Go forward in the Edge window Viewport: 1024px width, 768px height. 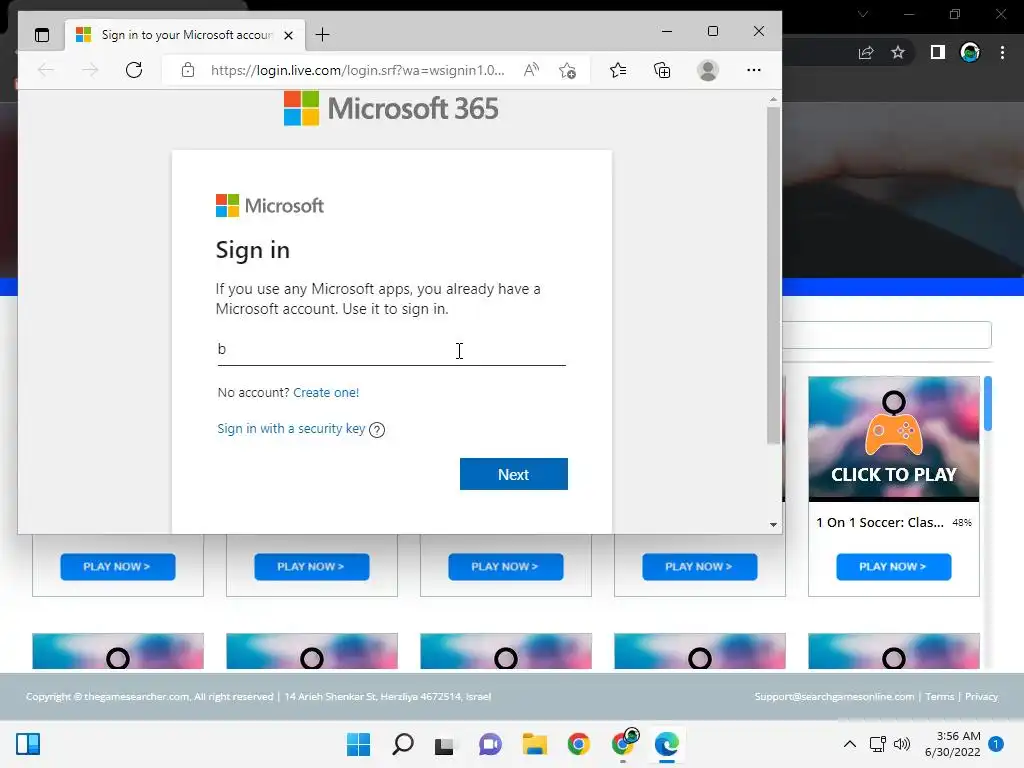pyautogui.click(x=90, y=70)
